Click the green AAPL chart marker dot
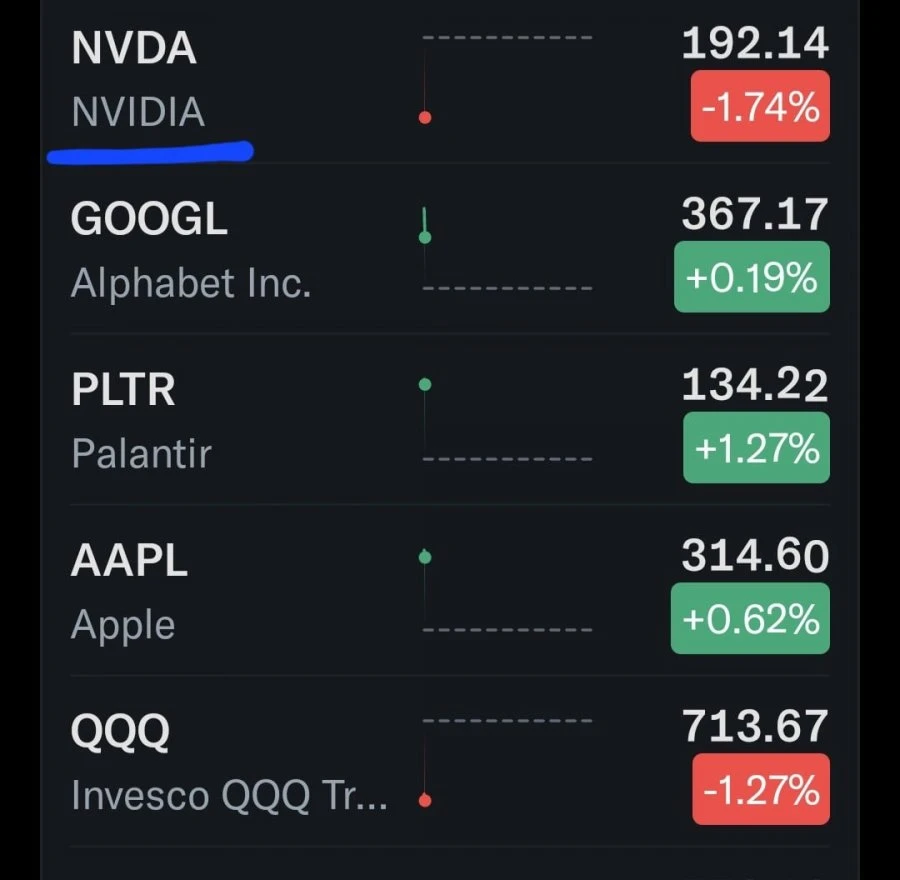 pyautogui.click(x=425, y=557)
